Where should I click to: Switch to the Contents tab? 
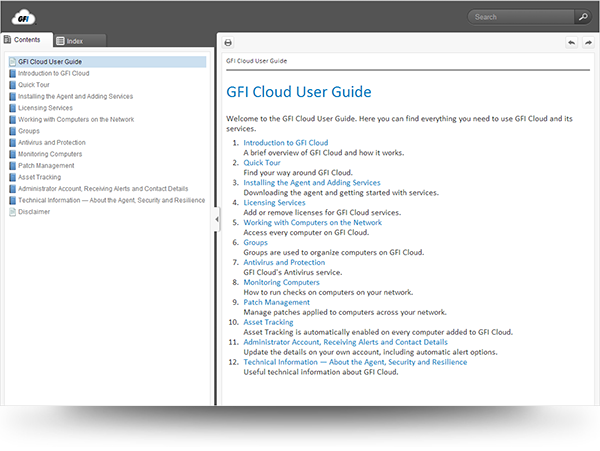click(x=27, y=40)
